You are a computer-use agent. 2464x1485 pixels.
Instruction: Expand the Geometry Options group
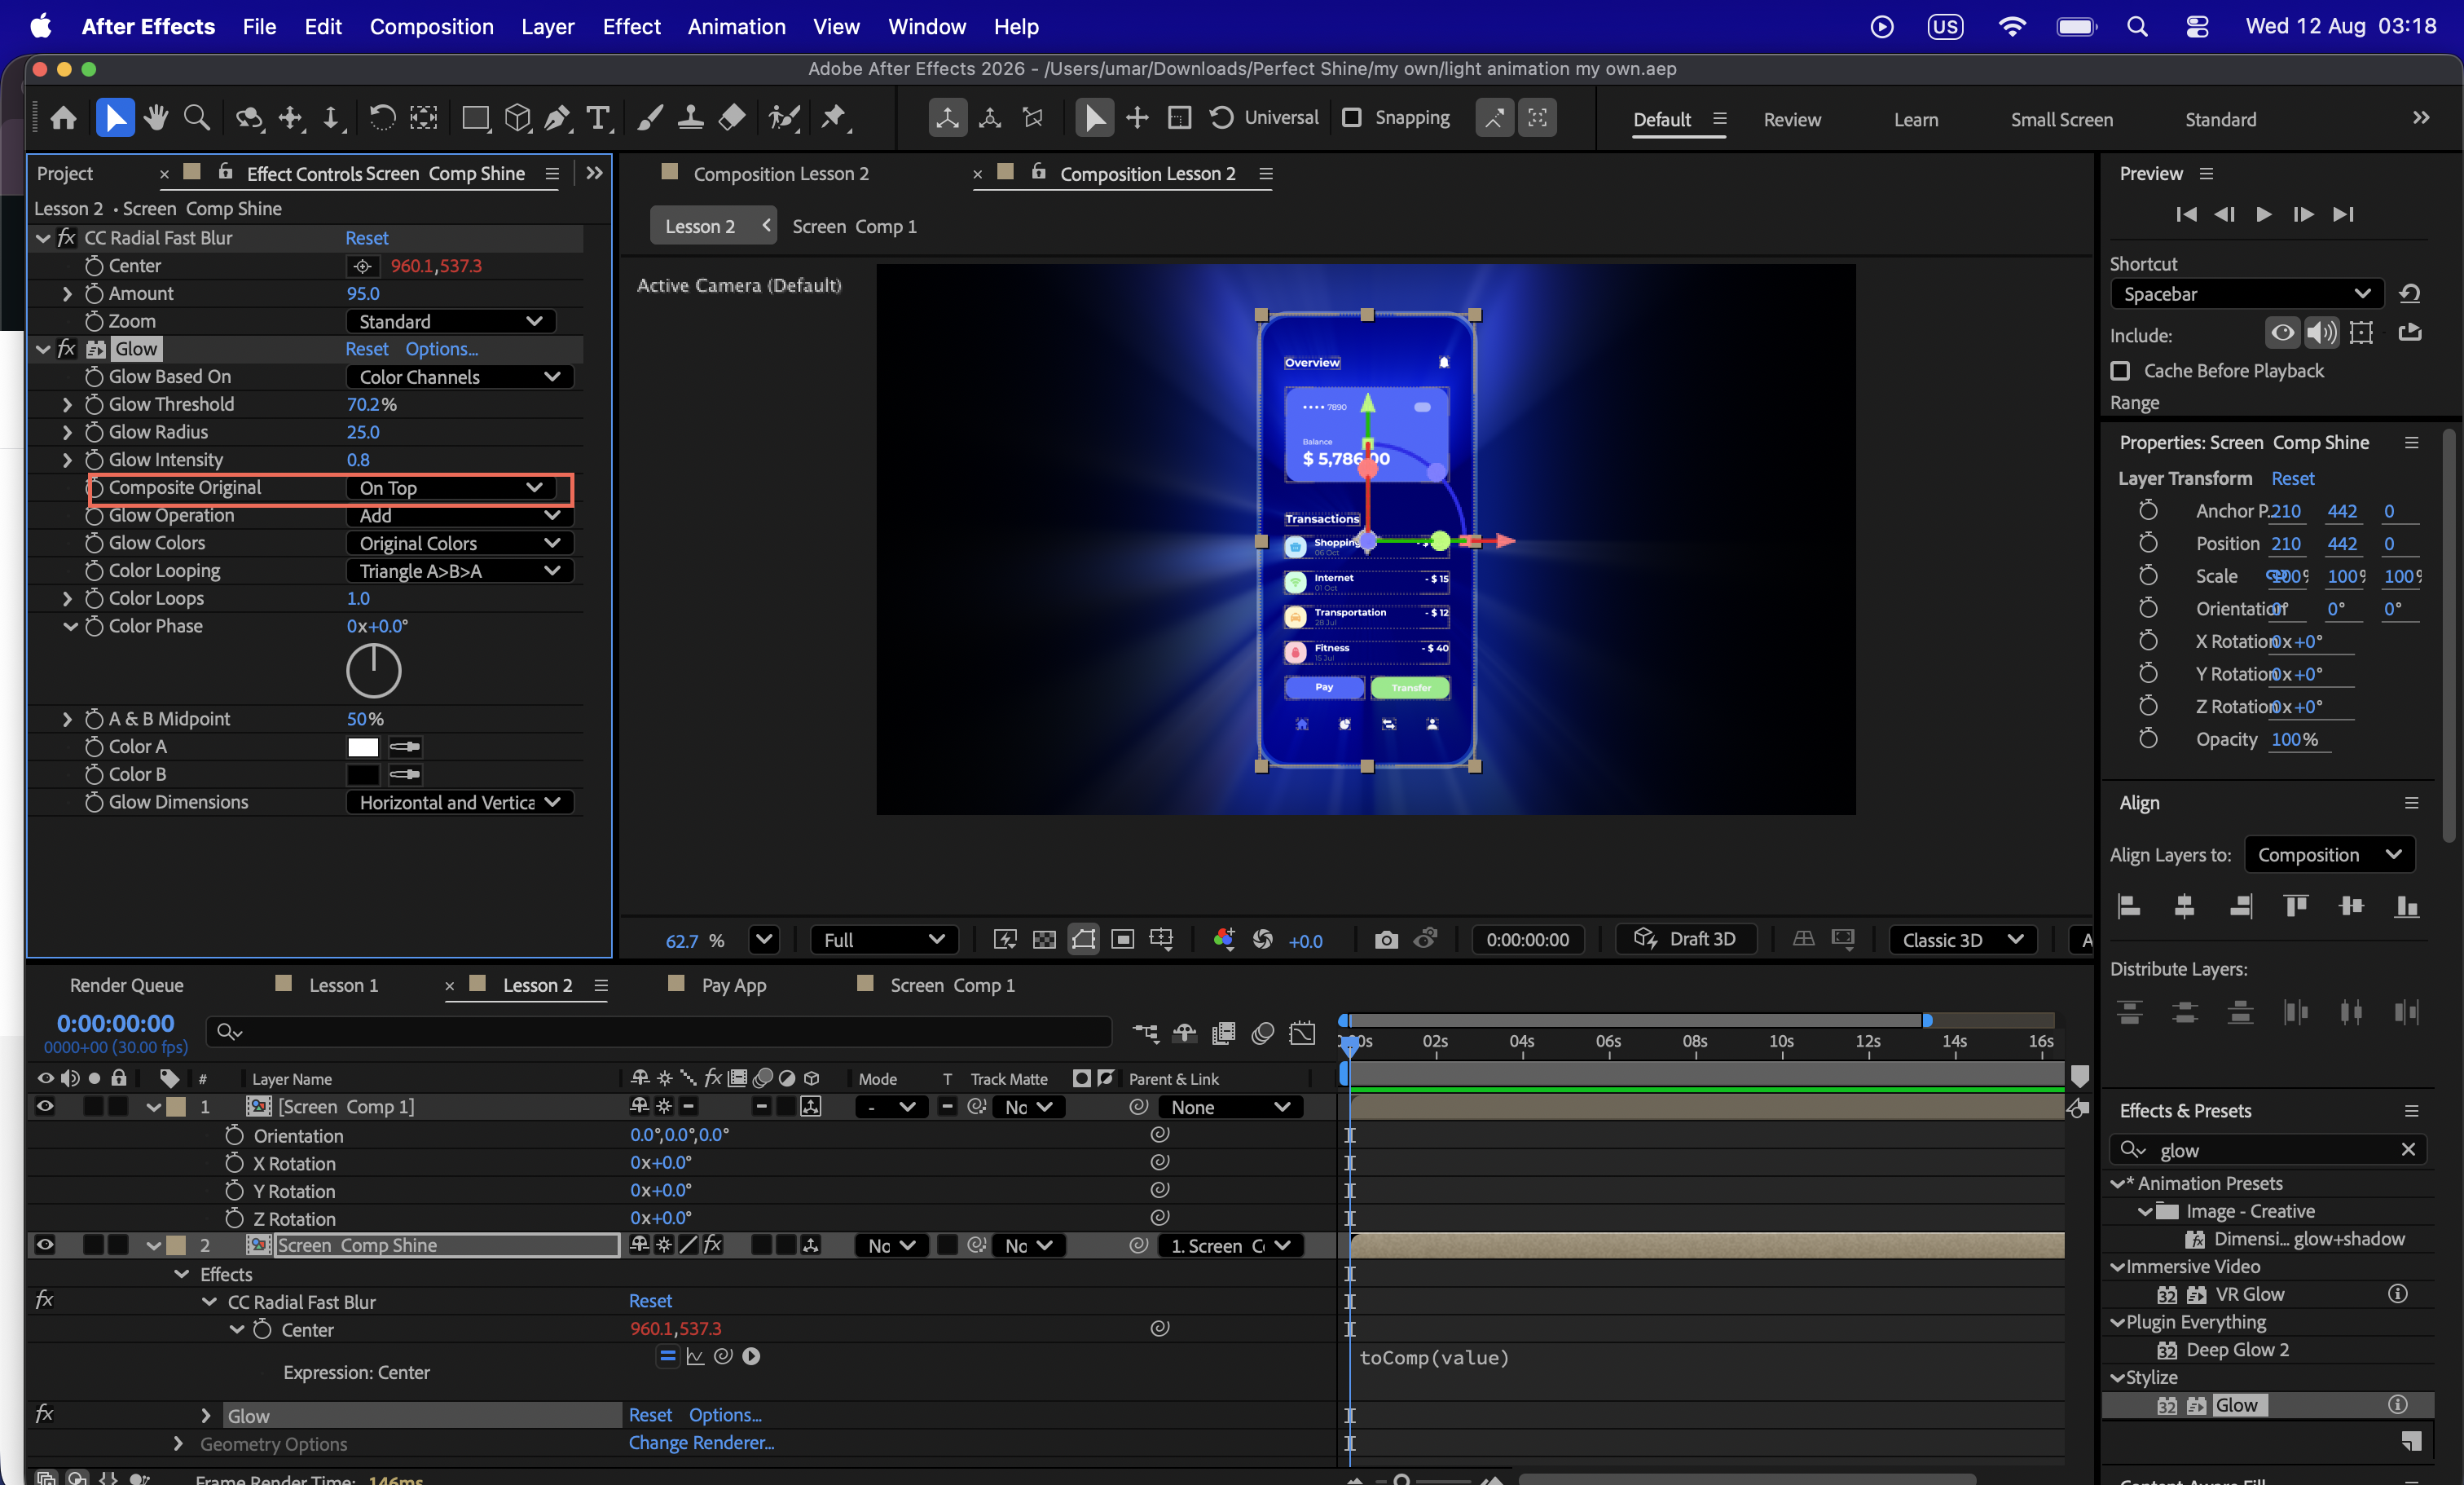click(x=178, y=1443)
